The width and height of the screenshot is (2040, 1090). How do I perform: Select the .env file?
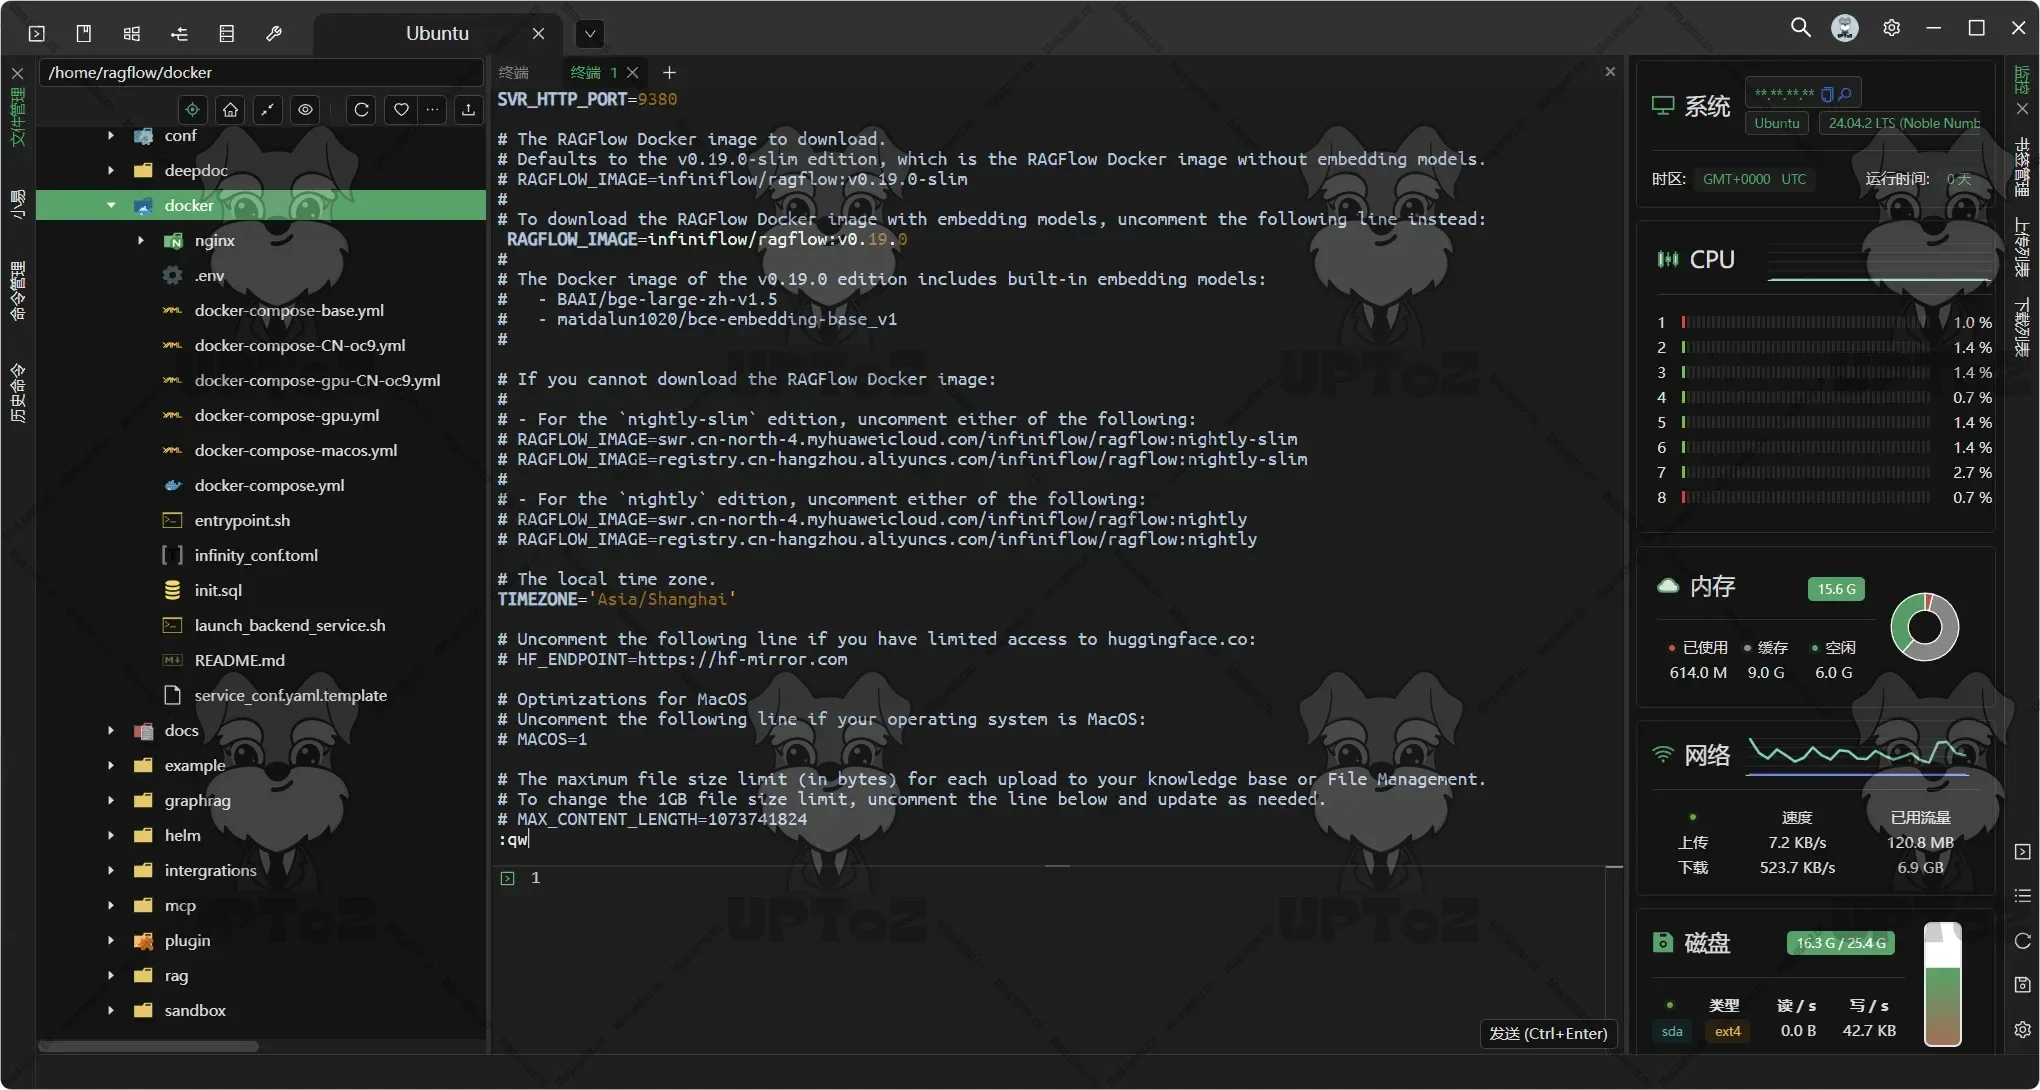click(x=209, y=275)
